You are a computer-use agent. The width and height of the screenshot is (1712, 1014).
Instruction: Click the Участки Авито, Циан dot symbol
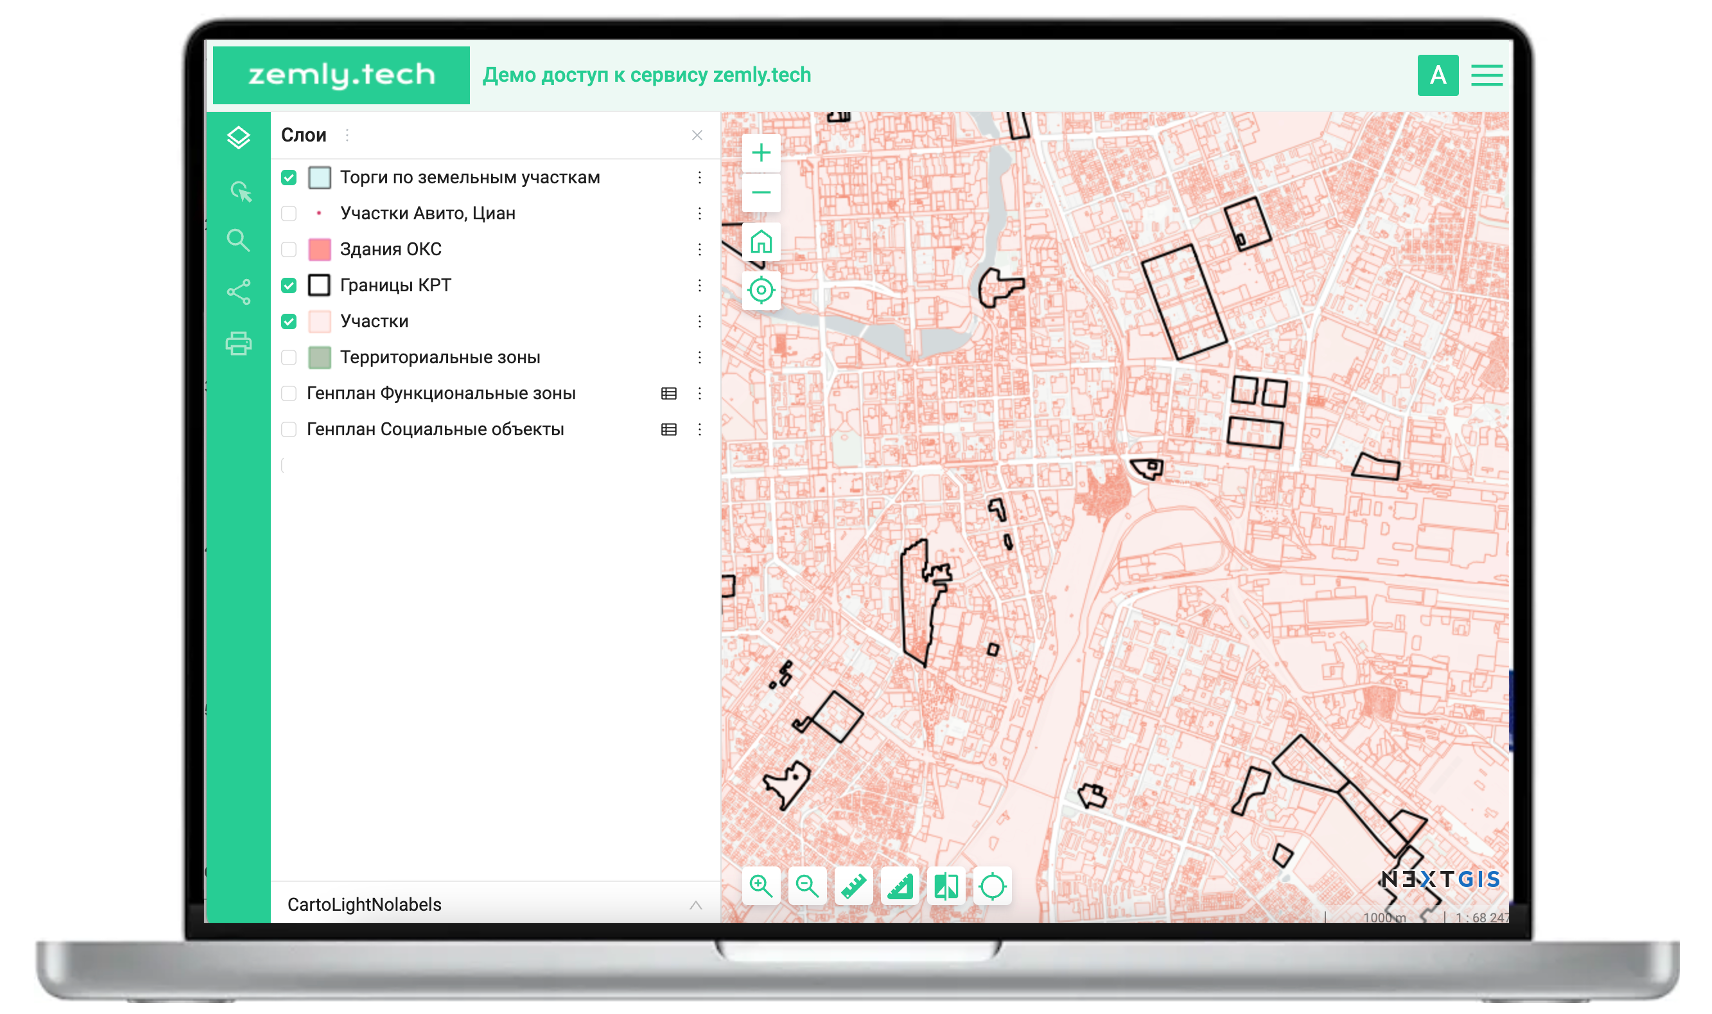pyautogui.click(x=319, y=214)
